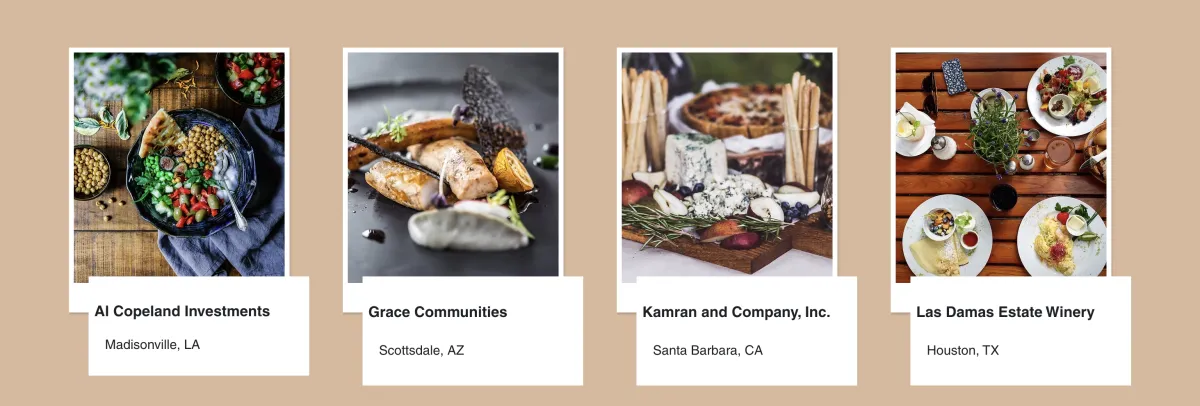The width and height of the screenshot is (1200, 406).
Task: Click the Kamran and Company, Inc. title
Action: click(x=736, y=312)
